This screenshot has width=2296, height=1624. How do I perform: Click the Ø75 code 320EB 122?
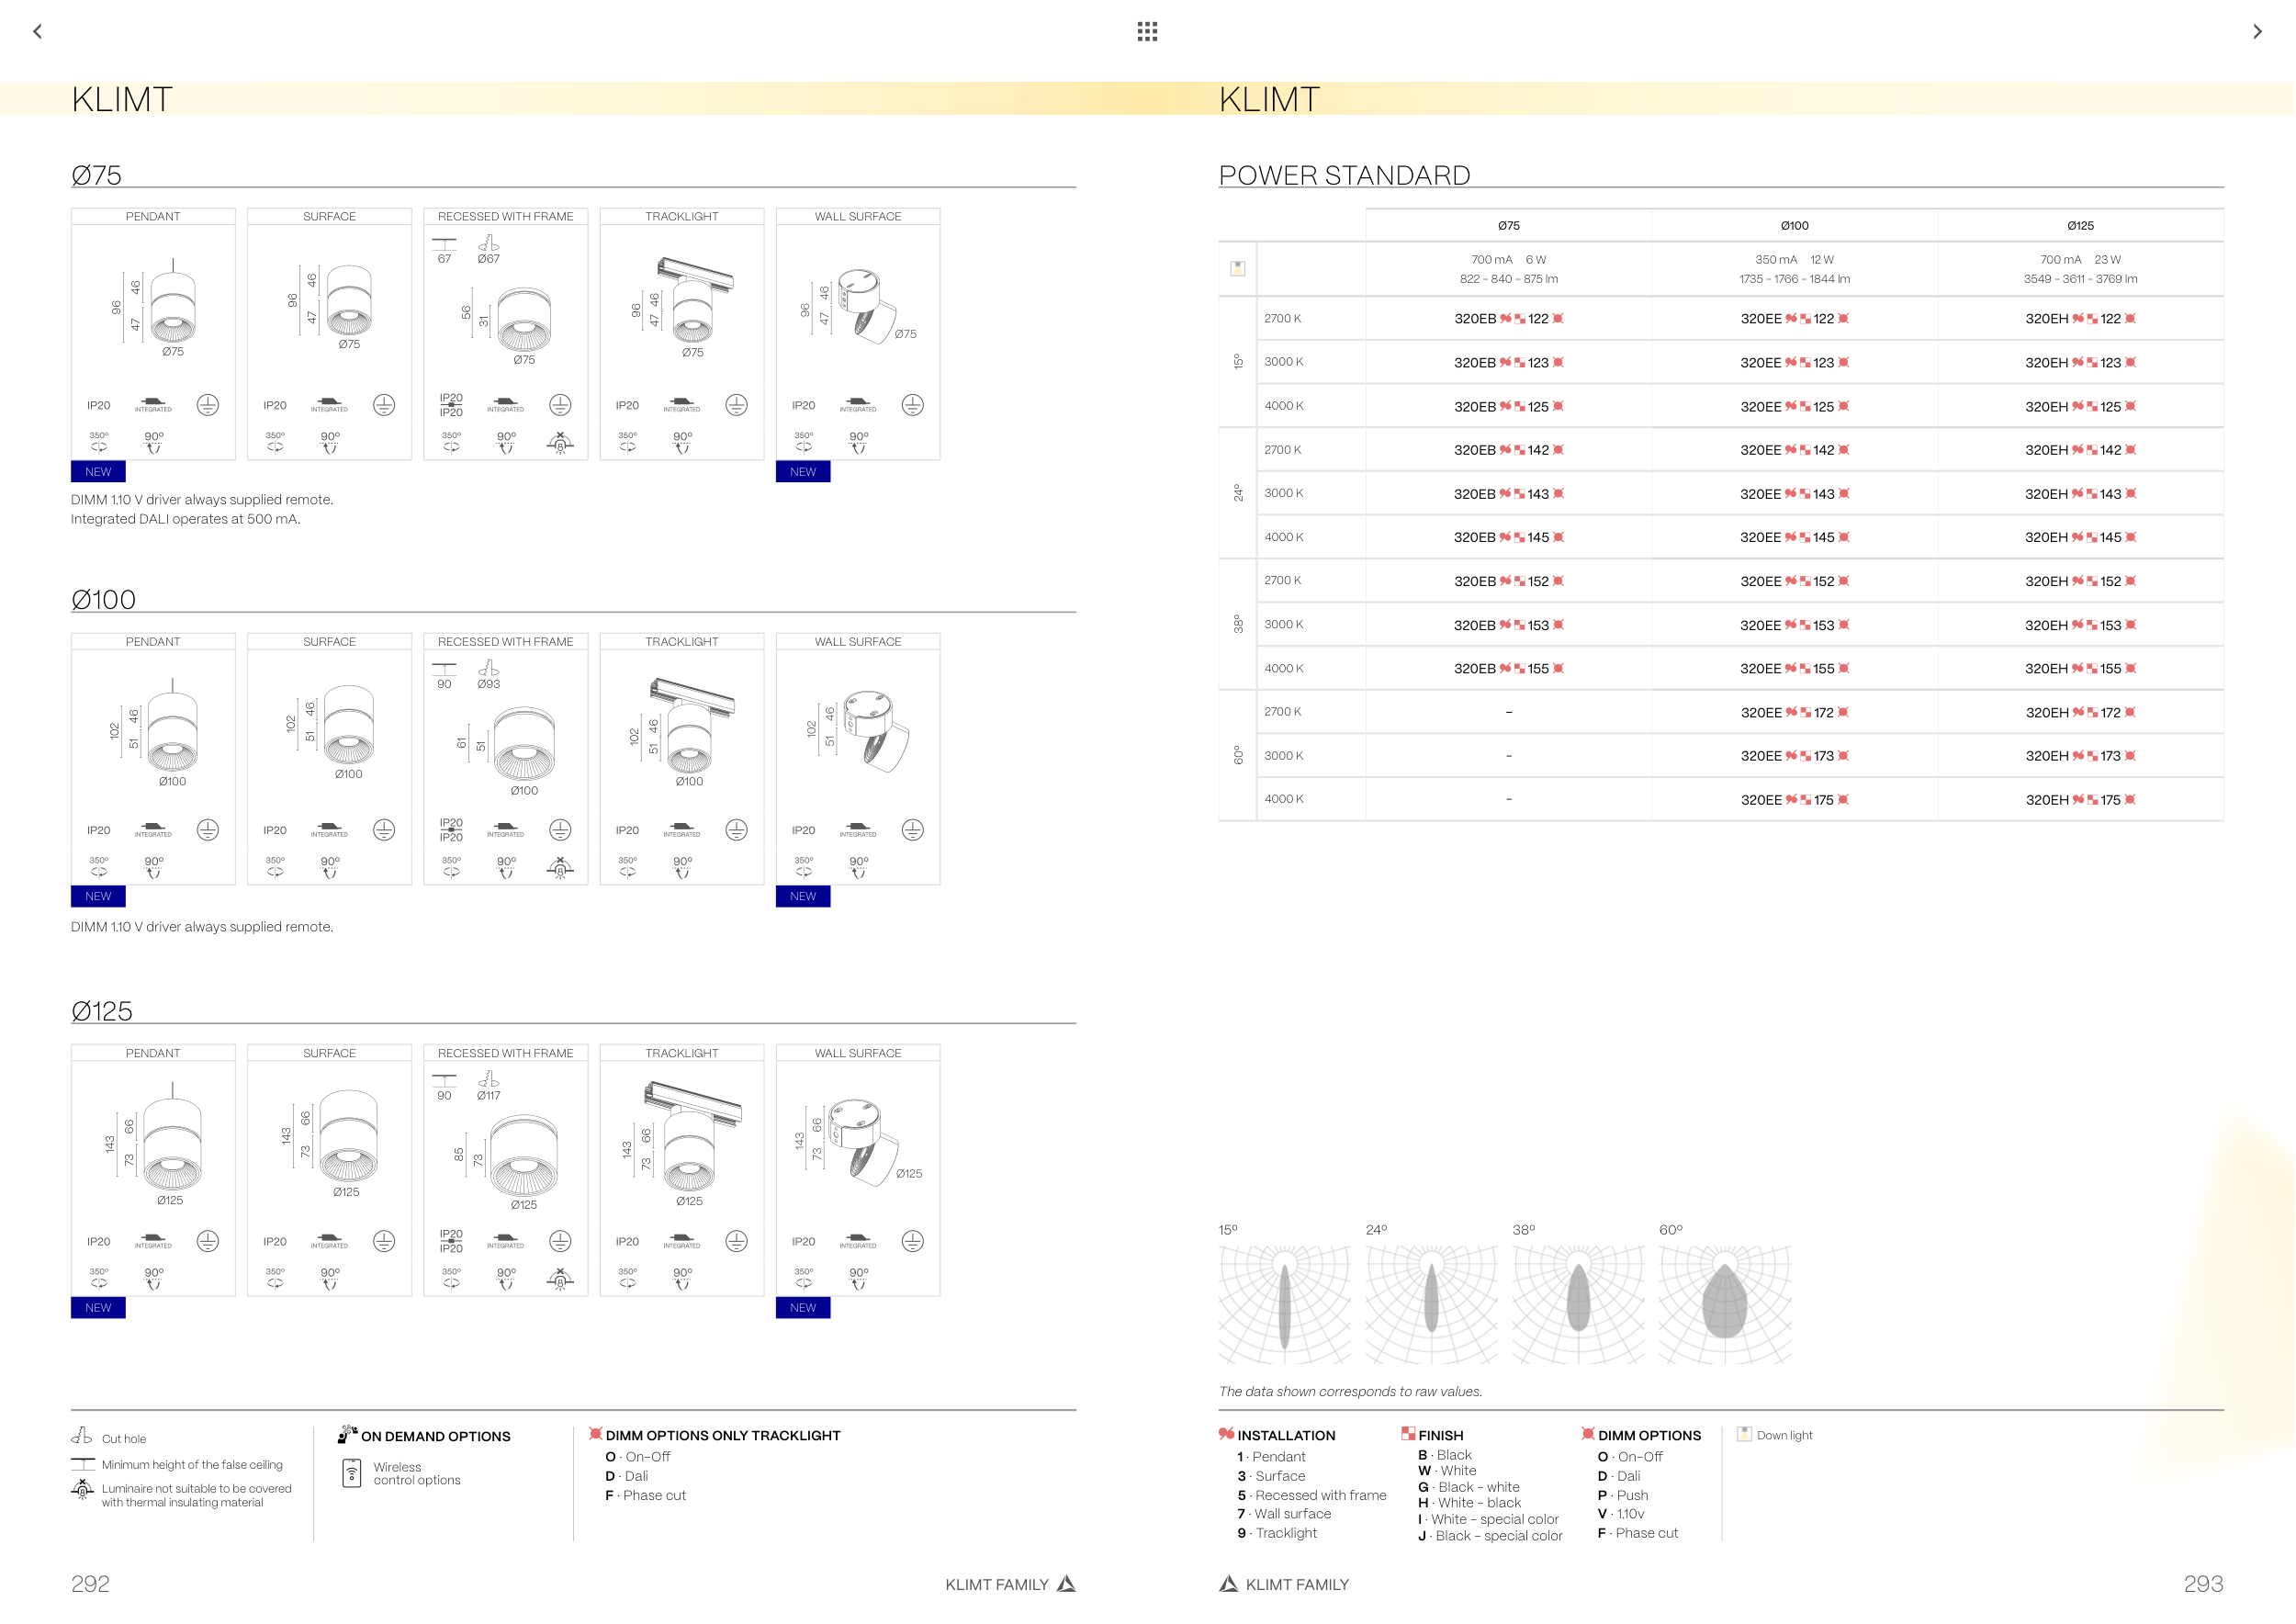[x=1508, y=319]
